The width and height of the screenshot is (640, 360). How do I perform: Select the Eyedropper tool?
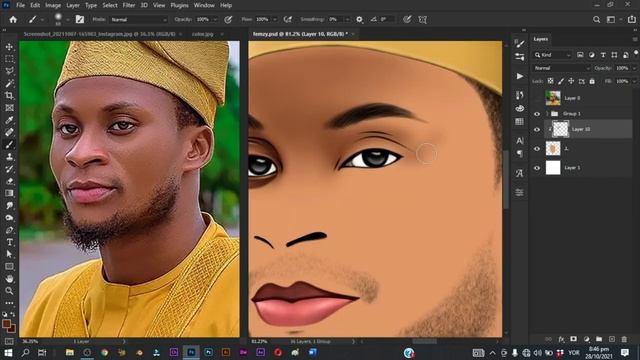click(x=9, y=120)
